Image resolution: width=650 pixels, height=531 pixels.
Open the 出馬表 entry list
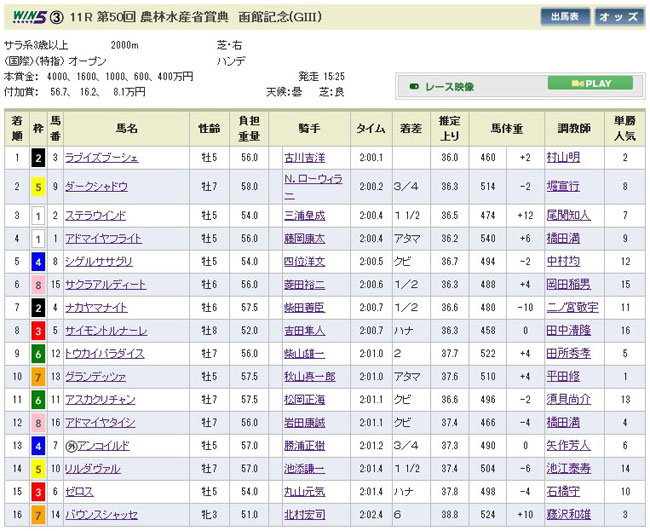(563, 17)
